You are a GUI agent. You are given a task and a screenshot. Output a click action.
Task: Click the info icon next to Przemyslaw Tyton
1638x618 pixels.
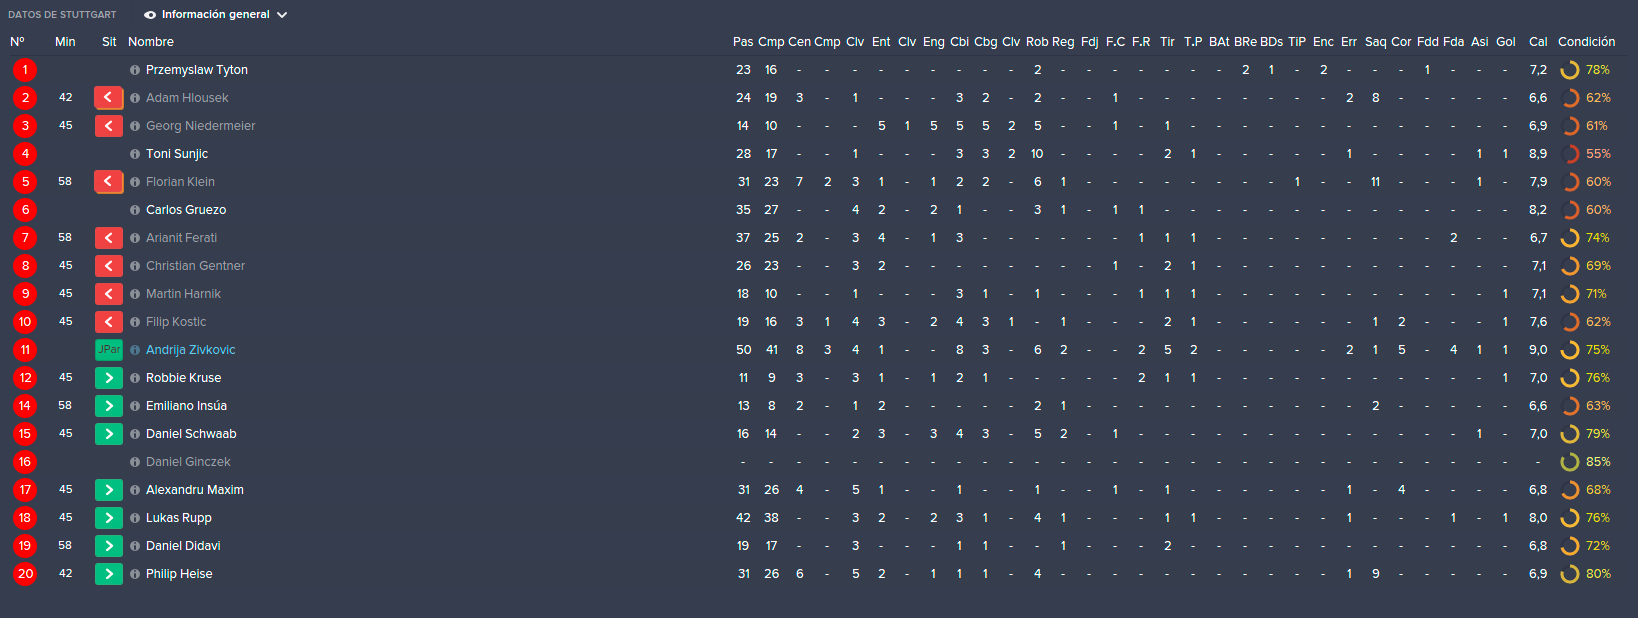[135, 70]
